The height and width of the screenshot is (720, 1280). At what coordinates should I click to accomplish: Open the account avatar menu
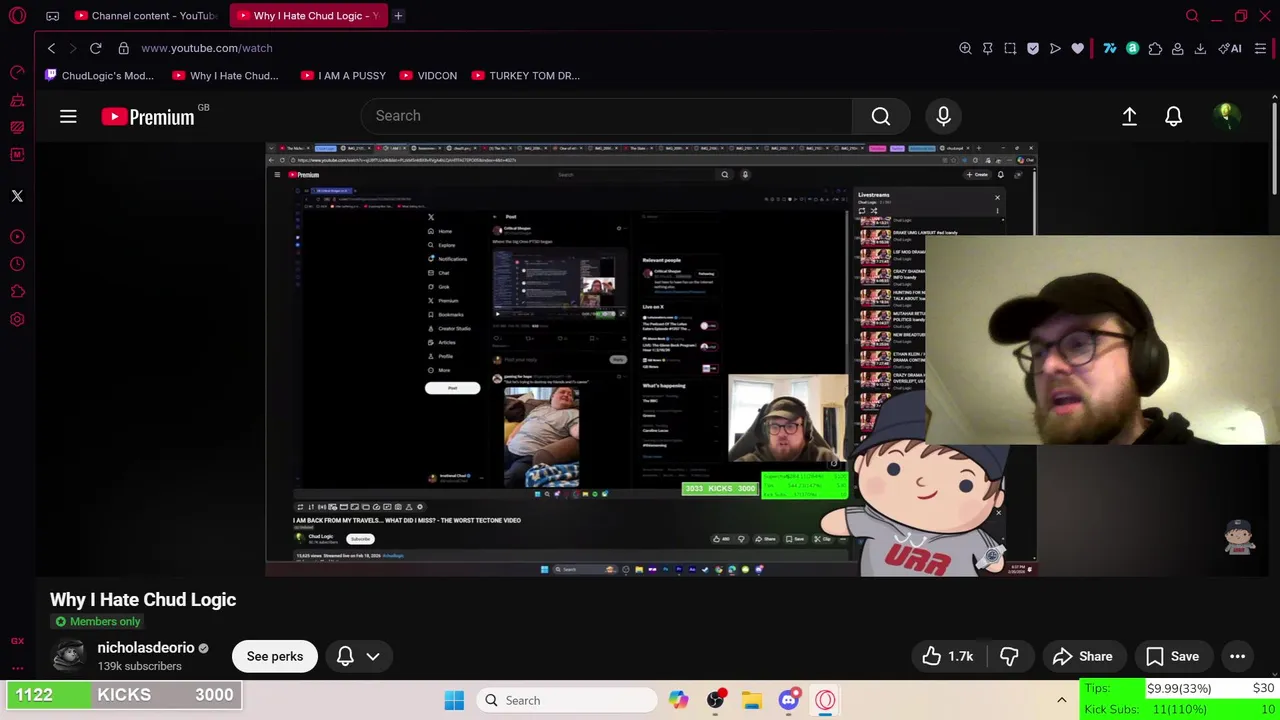(1226, 116)
